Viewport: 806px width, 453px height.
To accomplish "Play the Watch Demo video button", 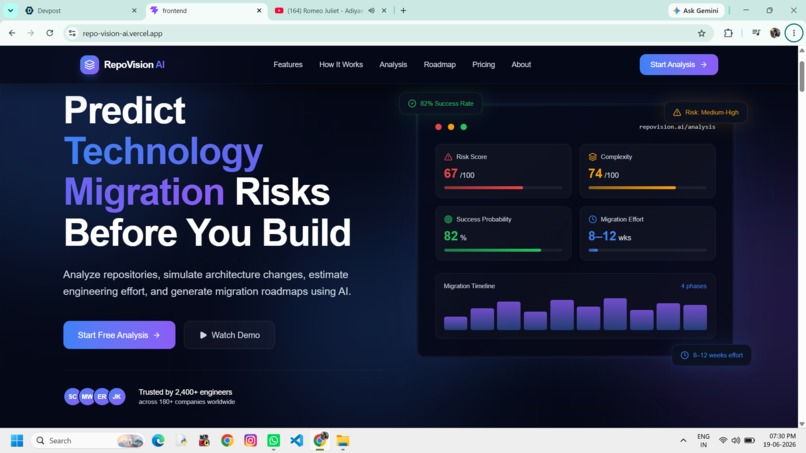I will tap(229, 335).
